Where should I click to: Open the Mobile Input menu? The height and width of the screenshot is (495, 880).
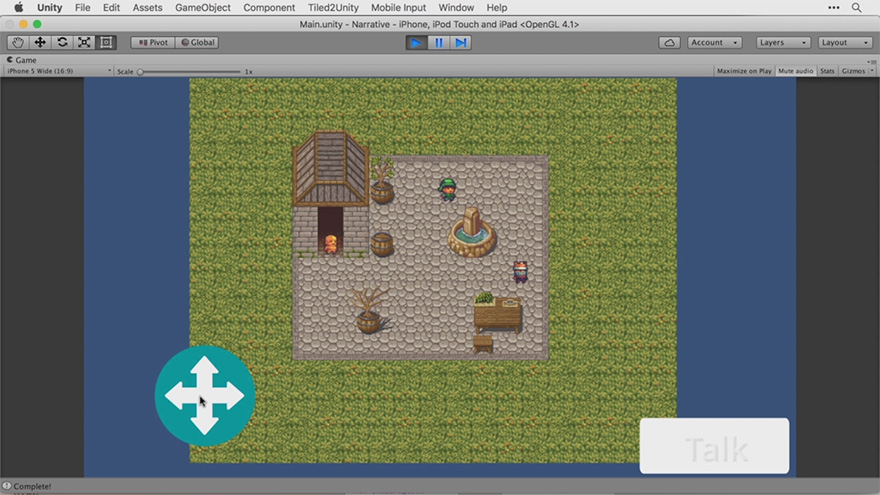point(398,7)
